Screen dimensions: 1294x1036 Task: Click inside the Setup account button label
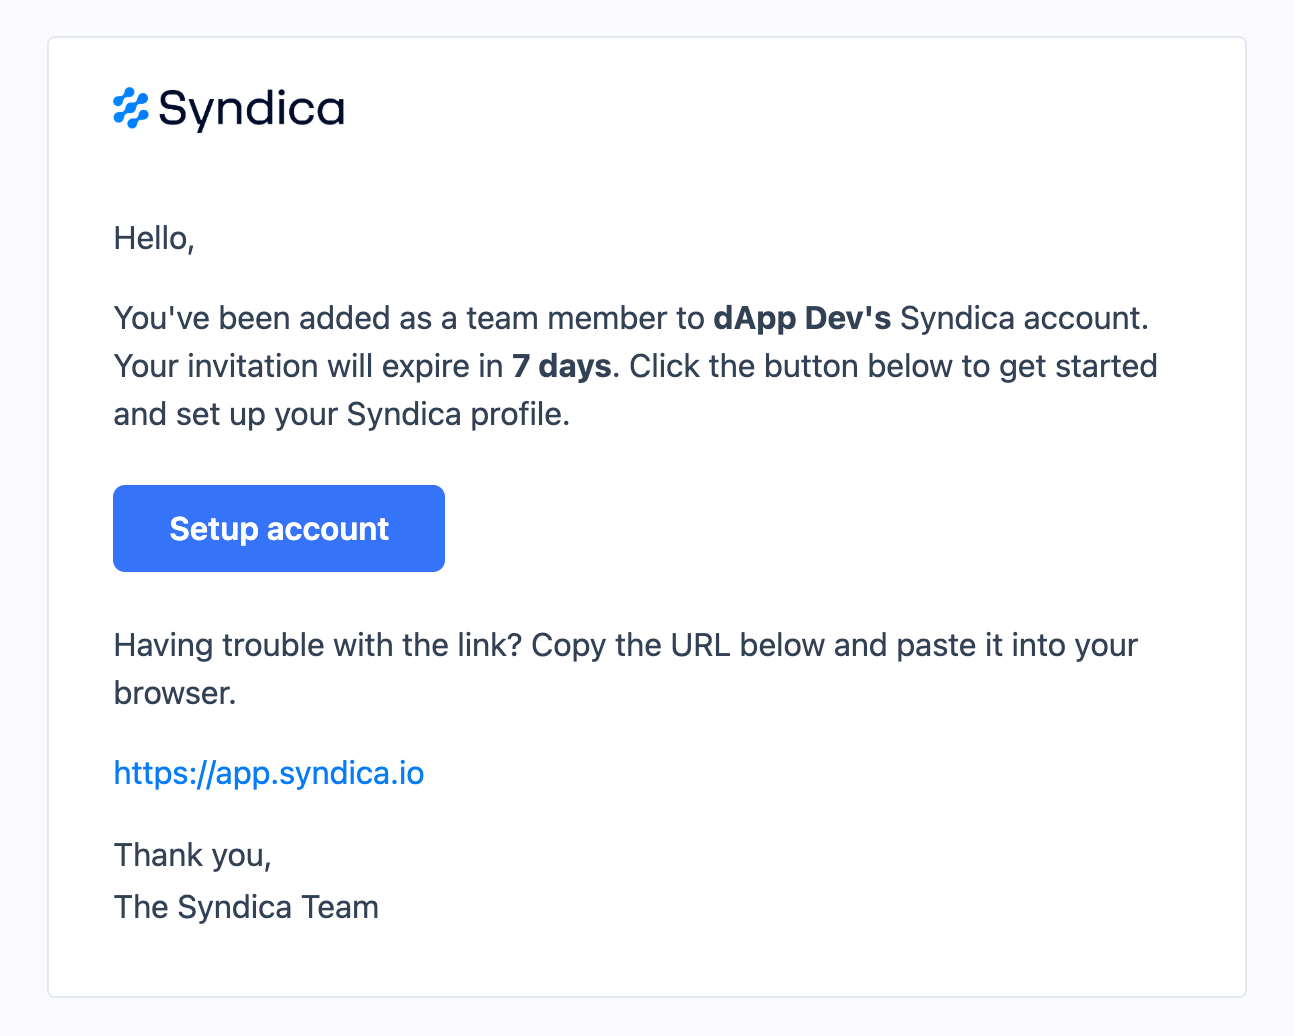[278, 528]
